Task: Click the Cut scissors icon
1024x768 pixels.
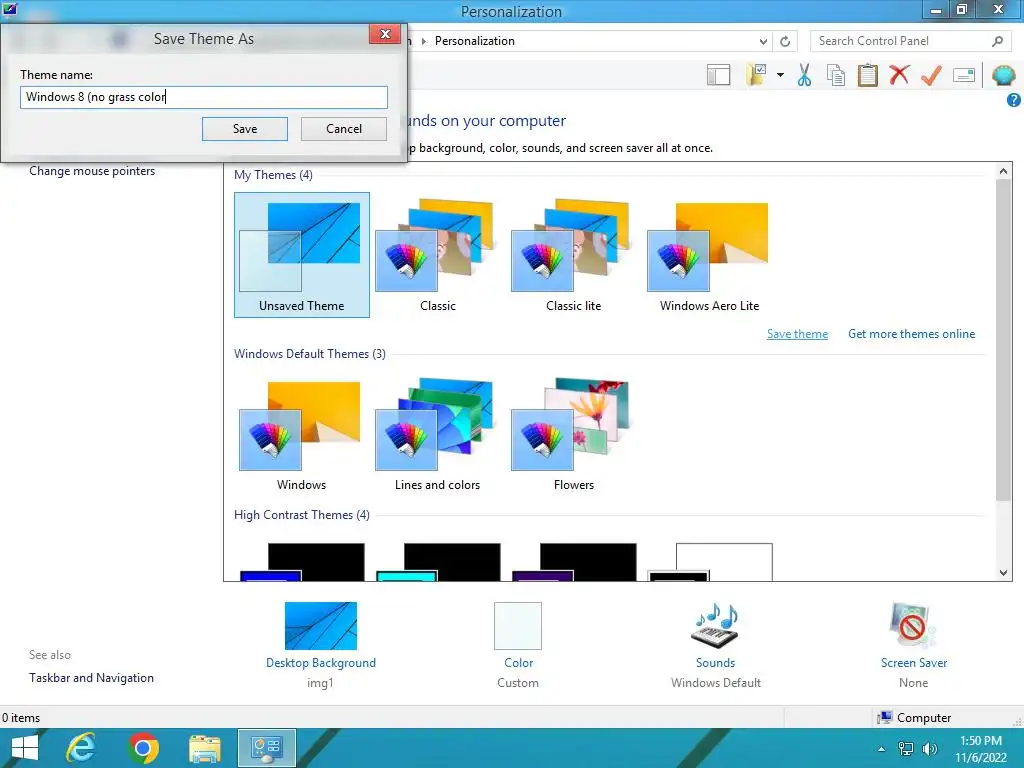Action: coord(804,75)
